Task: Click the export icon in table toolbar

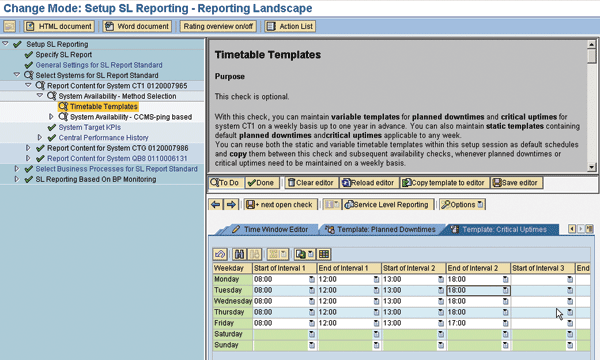Action: (301, 254)
